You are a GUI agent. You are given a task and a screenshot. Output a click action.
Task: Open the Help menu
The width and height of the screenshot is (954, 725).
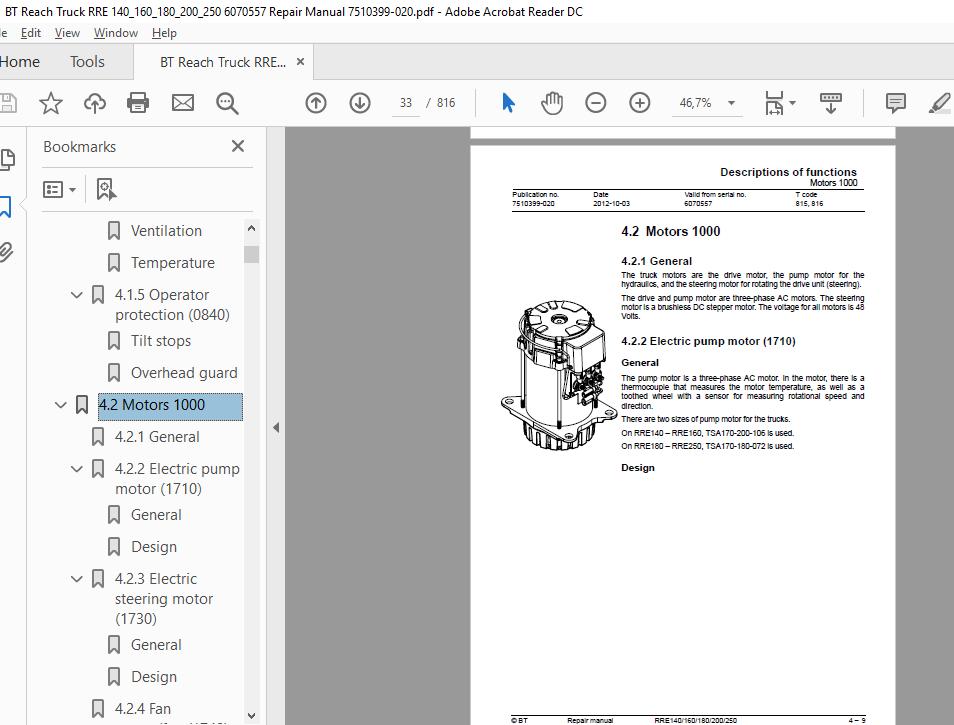pyautogui.click(x=164, y=33)
